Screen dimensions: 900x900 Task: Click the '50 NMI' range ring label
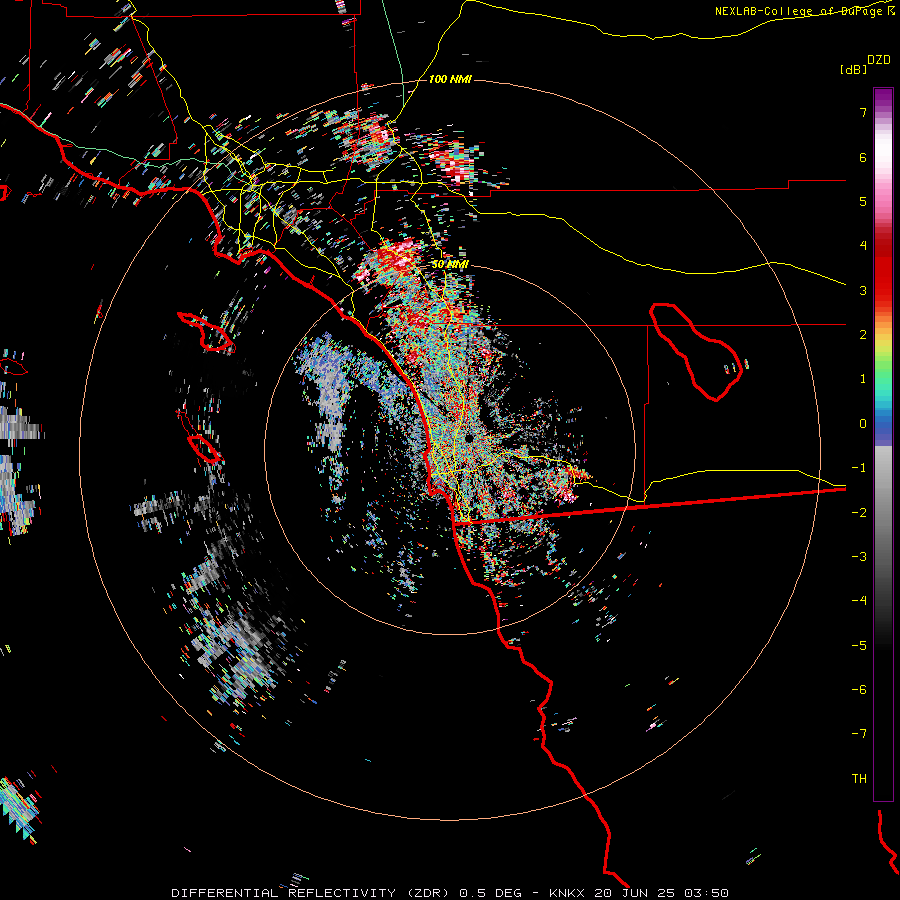(x=450, y=264)
